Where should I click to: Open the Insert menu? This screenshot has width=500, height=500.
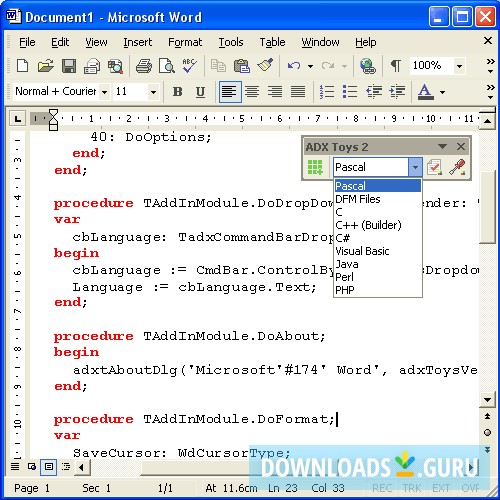click(137, 42)
